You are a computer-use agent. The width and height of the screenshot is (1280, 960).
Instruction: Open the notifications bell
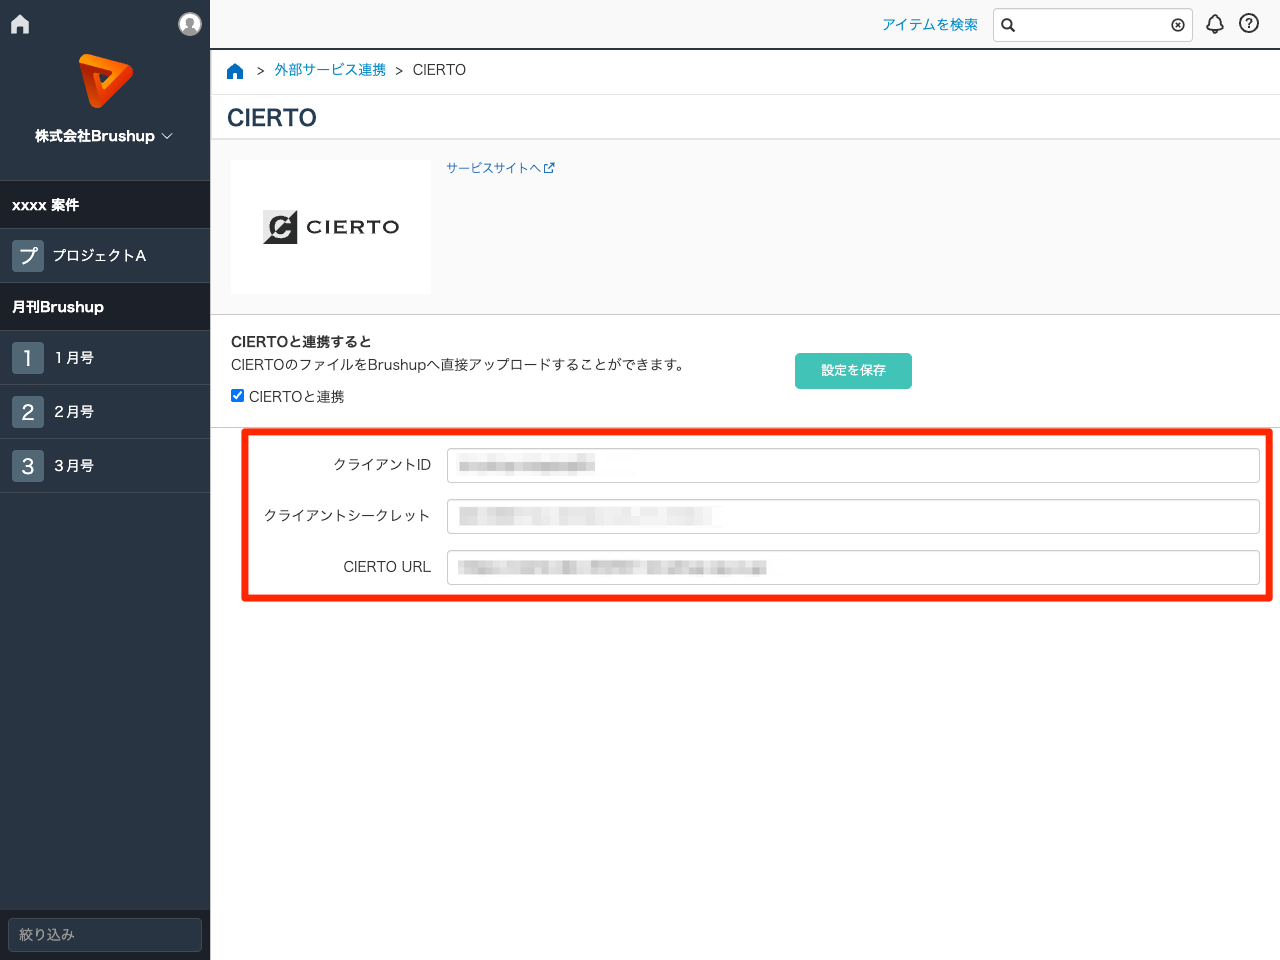(x=1215, y=24)
